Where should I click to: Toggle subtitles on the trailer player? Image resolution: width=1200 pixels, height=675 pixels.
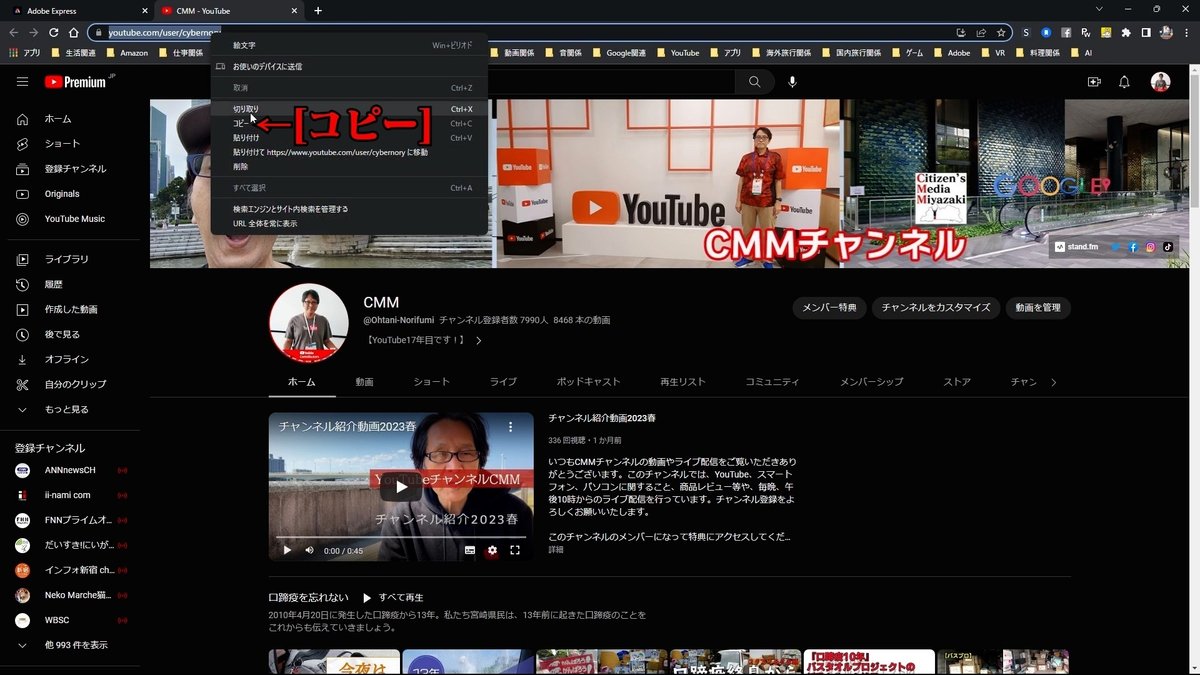(x=470, y=550)
